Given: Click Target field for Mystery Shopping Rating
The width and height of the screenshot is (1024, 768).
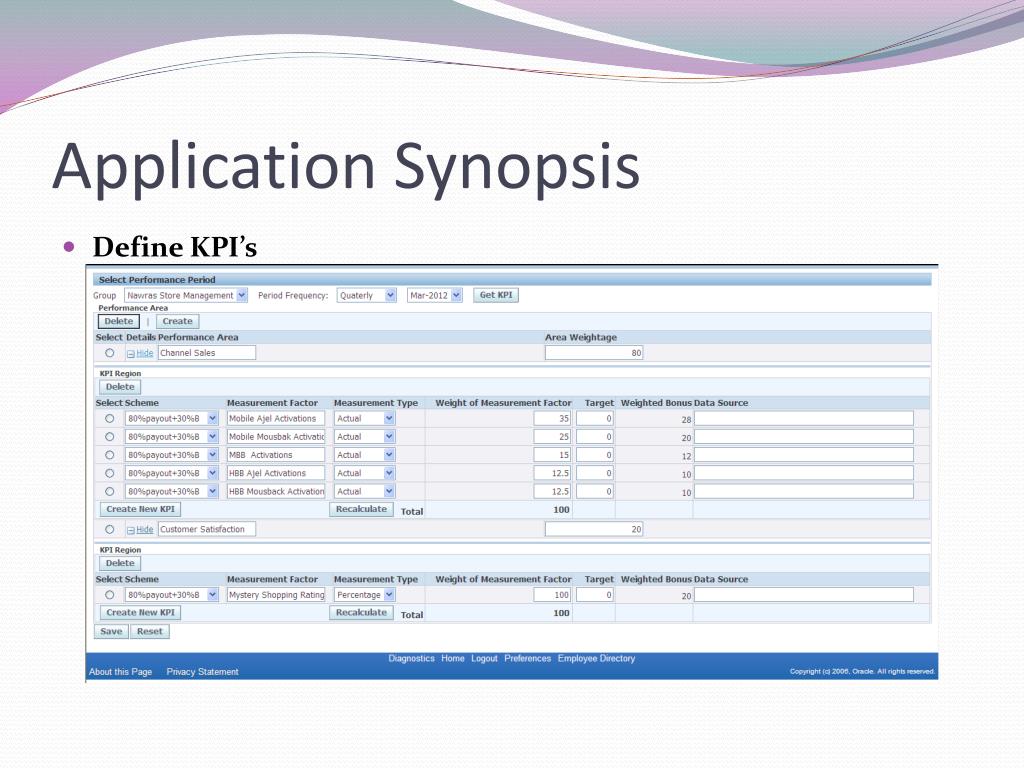Looking at the screenshot, I should (x=594, y=595).
